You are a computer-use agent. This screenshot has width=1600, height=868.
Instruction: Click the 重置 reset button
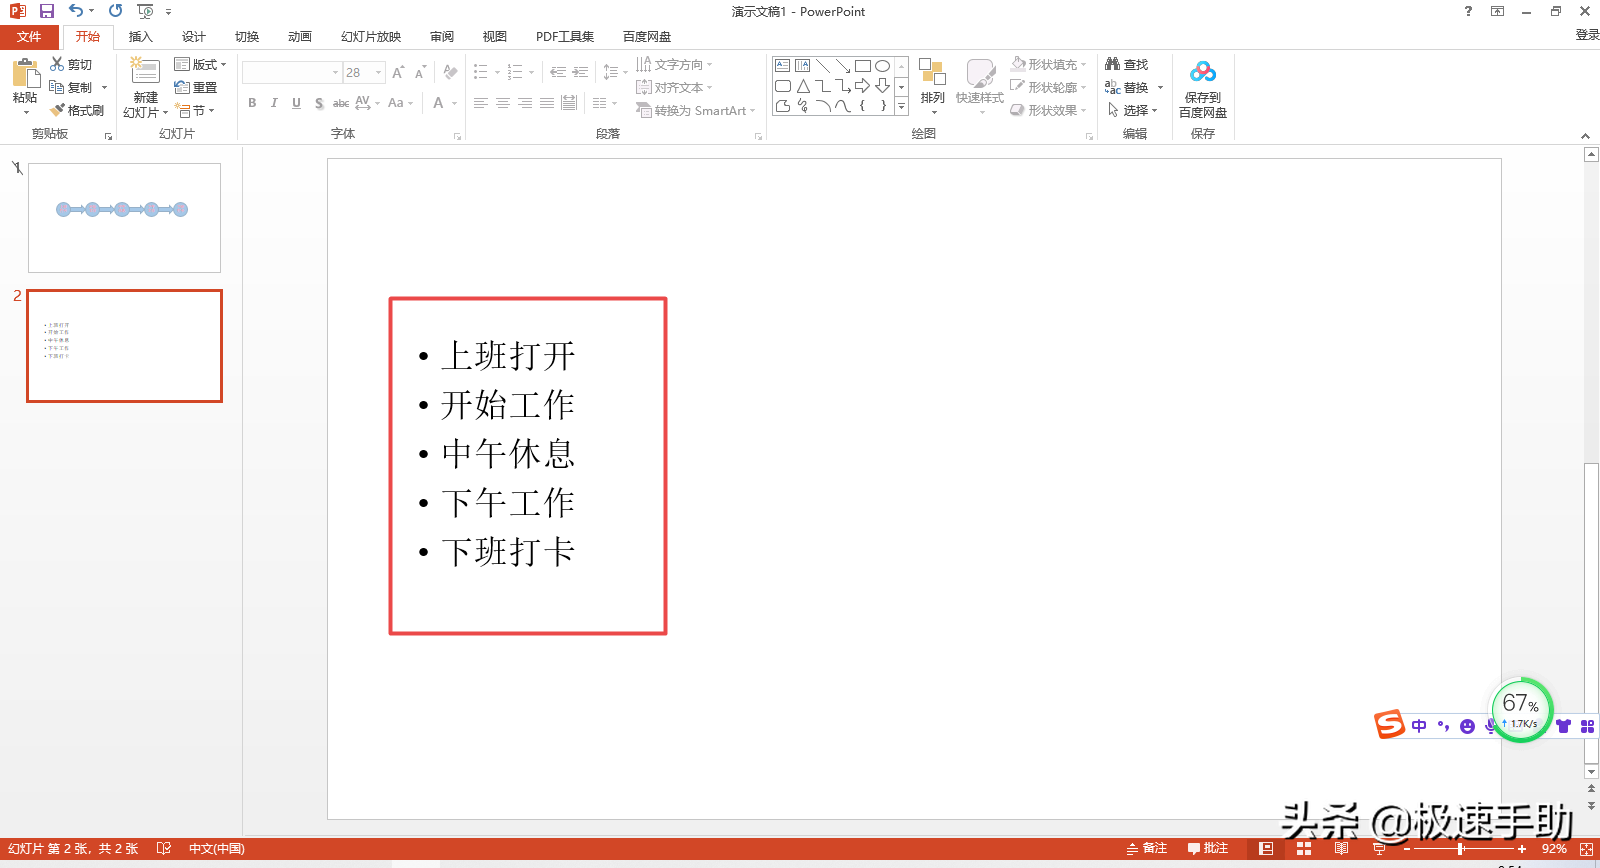click(x=196, y=87)
